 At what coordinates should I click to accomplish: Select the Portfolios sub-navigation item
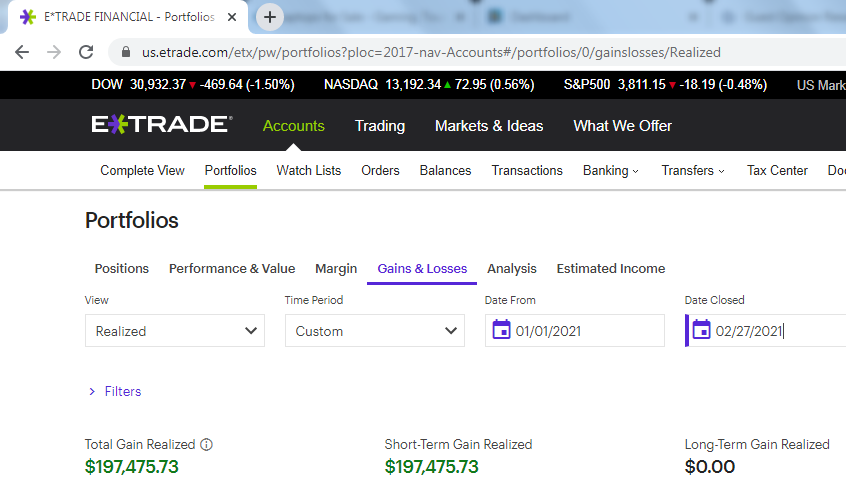230,171
